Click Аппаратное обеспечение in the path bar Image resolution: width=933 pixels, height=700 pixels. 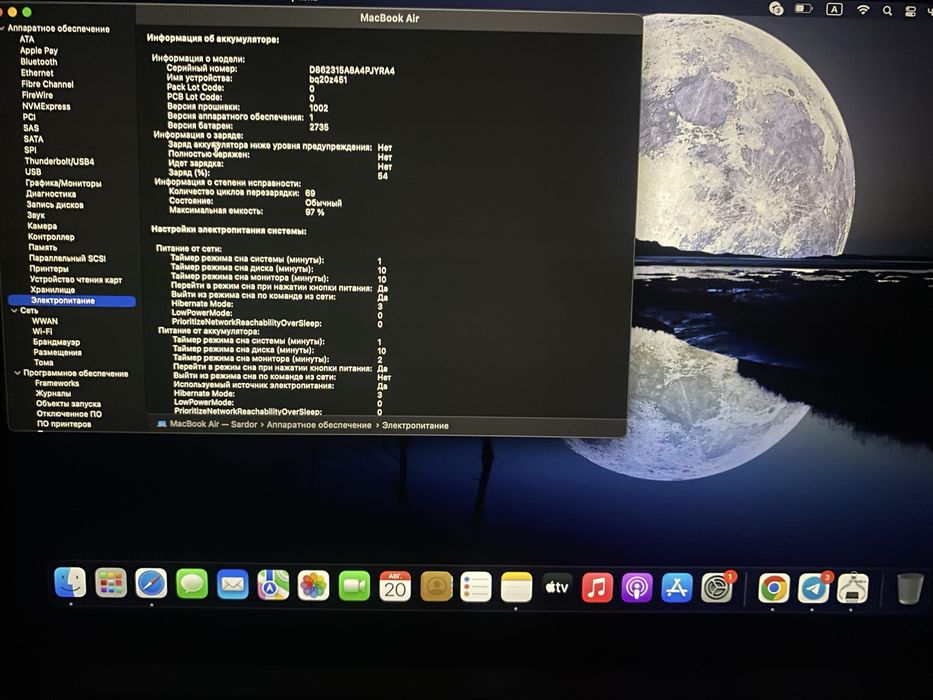319,425
